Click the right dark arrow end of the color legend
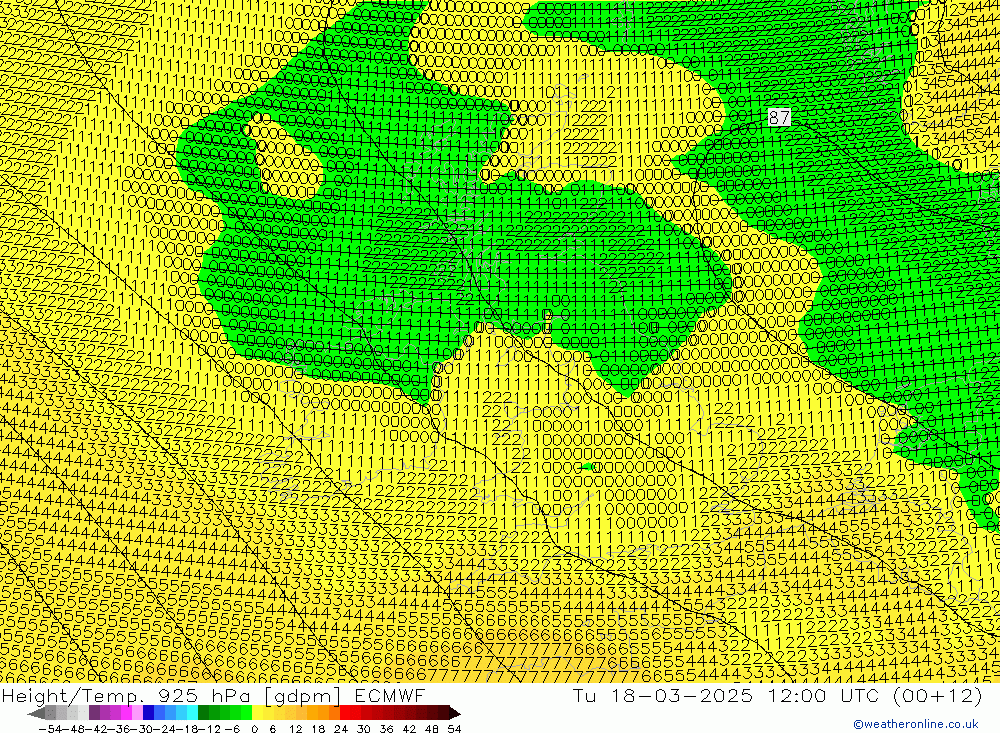The image size is (1000, 733). pos(455,713)
